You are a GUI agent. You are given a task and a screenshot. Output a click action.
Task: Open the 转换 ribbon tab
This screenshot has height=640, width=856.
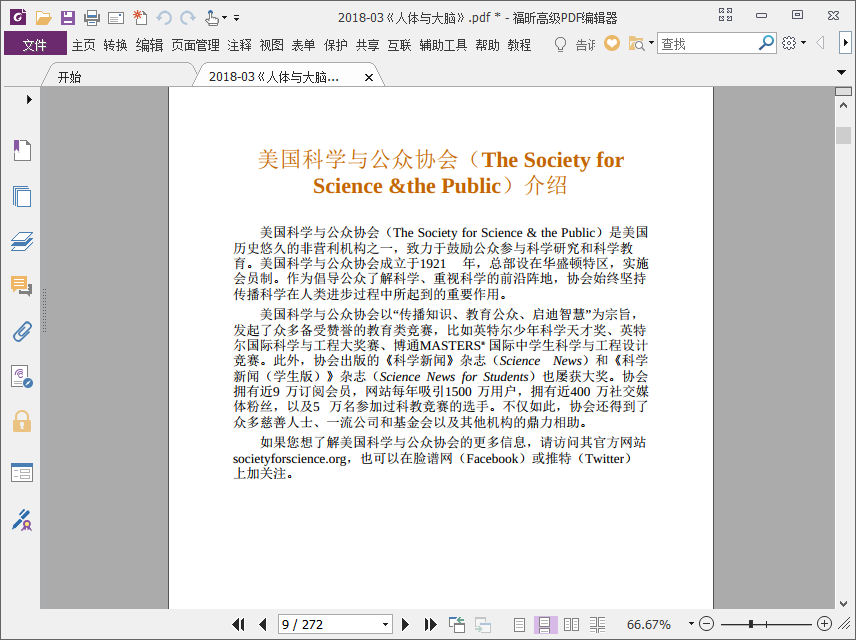[115, 45]
